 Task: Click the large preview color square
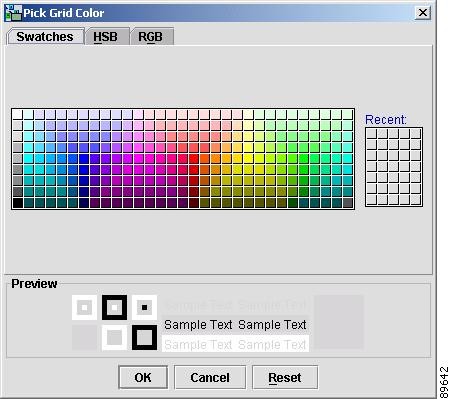pyautogui.click(x=339, y=322)
